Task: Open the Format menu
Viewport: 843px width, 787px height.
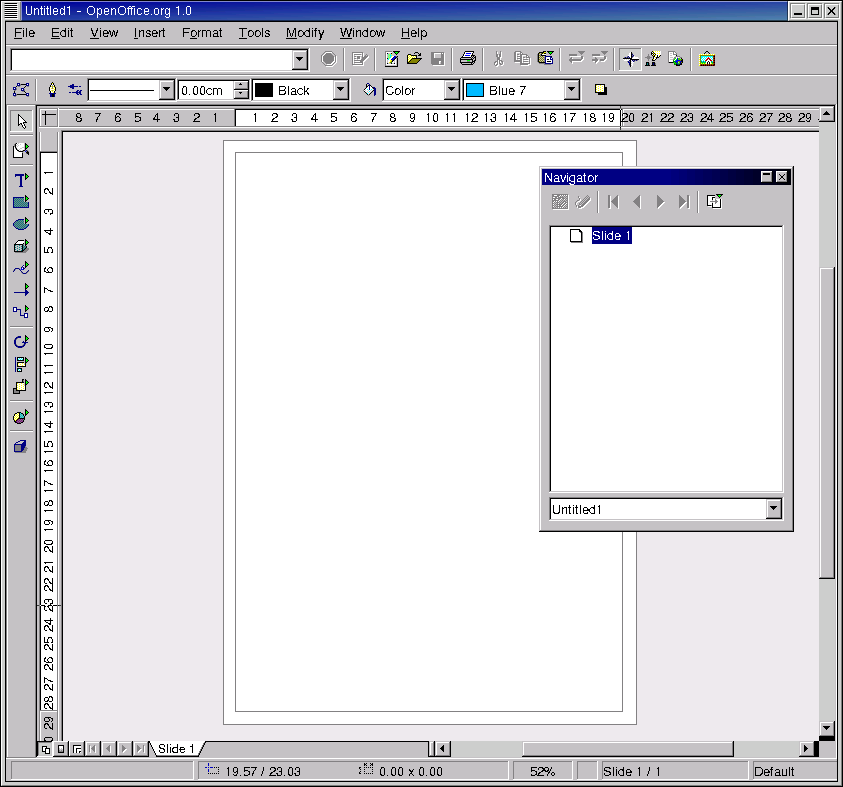Action: coord(202,33)
